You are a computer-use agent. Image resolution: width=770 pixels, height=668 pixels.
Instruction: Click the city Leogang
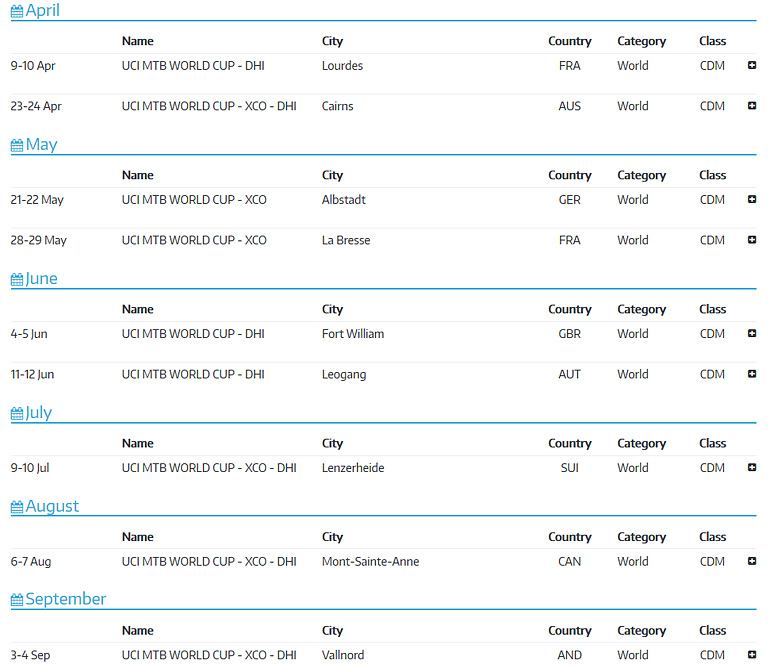click(x=344, y=375)
